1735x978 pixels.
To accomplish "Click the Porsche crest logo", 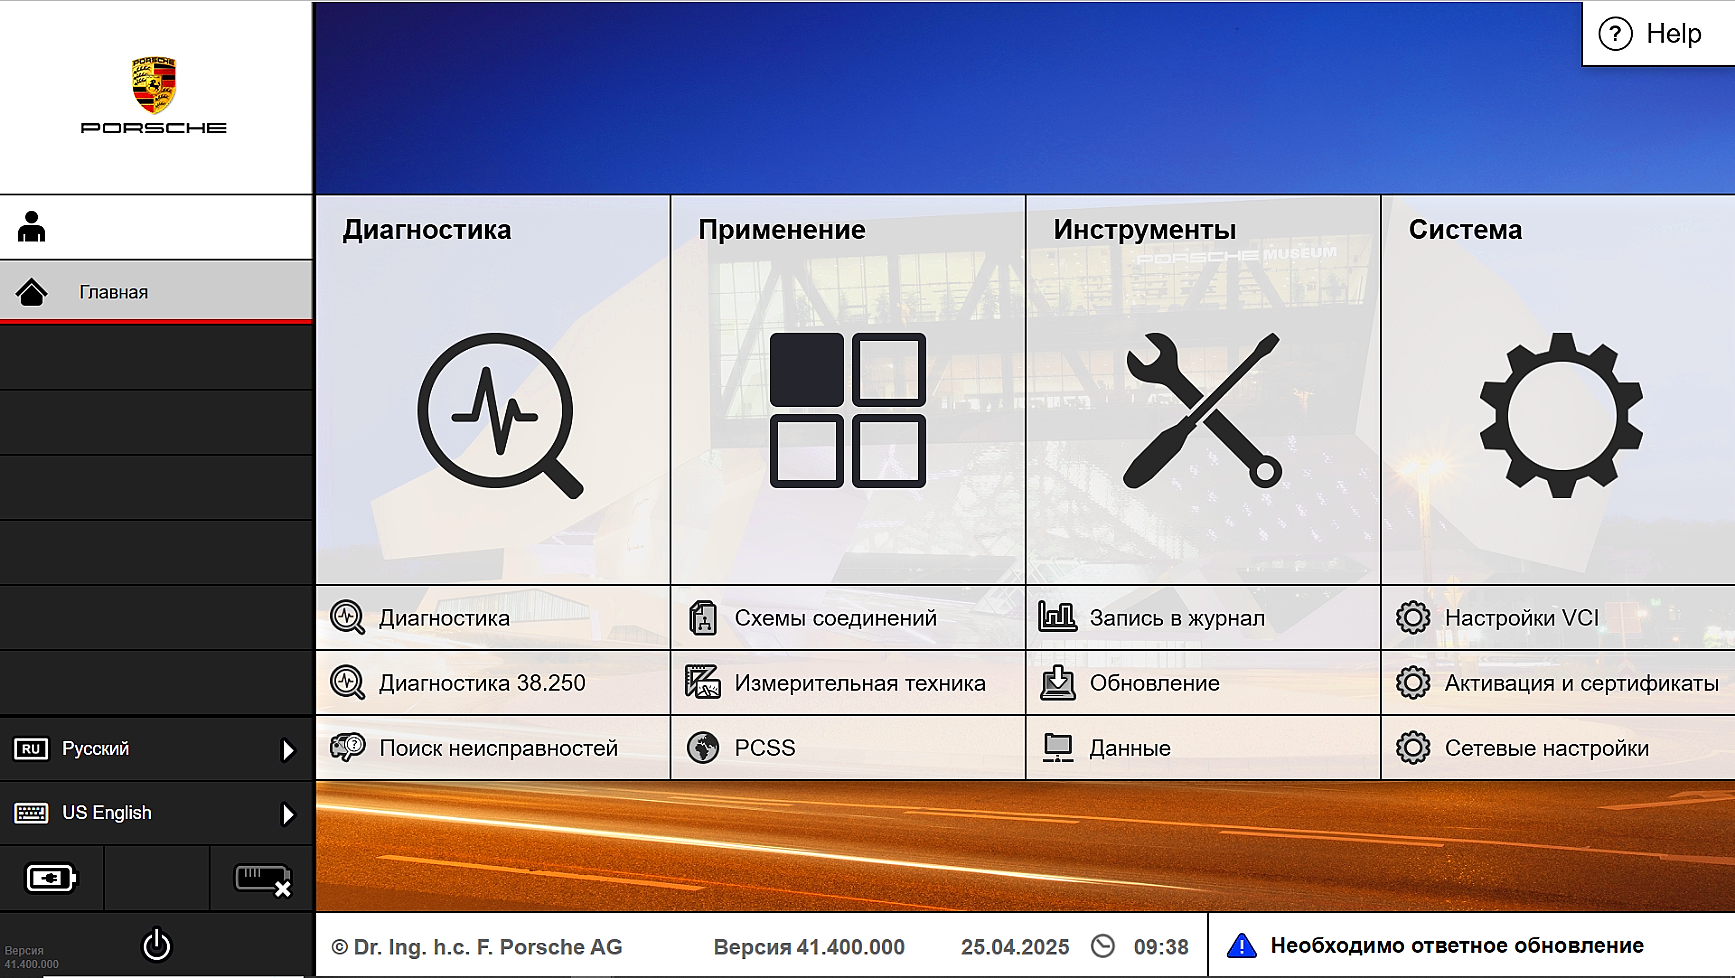I will pos(154,84).
